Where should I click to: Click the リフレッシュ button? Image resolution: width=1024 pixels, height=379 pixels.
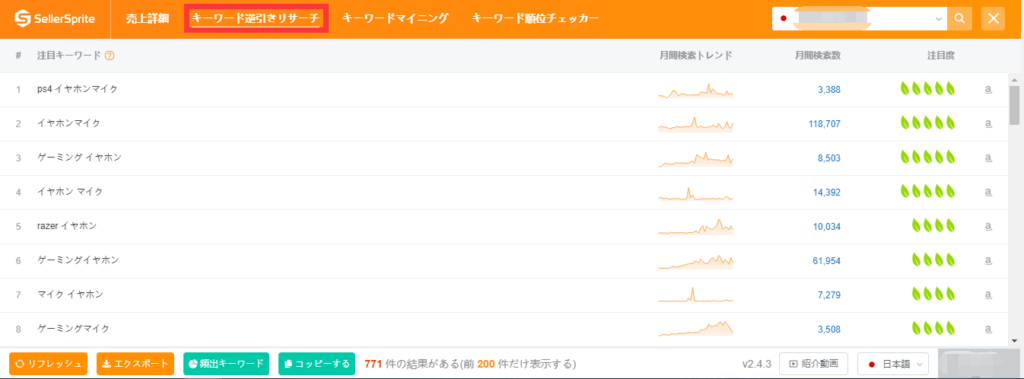(48, 364)
